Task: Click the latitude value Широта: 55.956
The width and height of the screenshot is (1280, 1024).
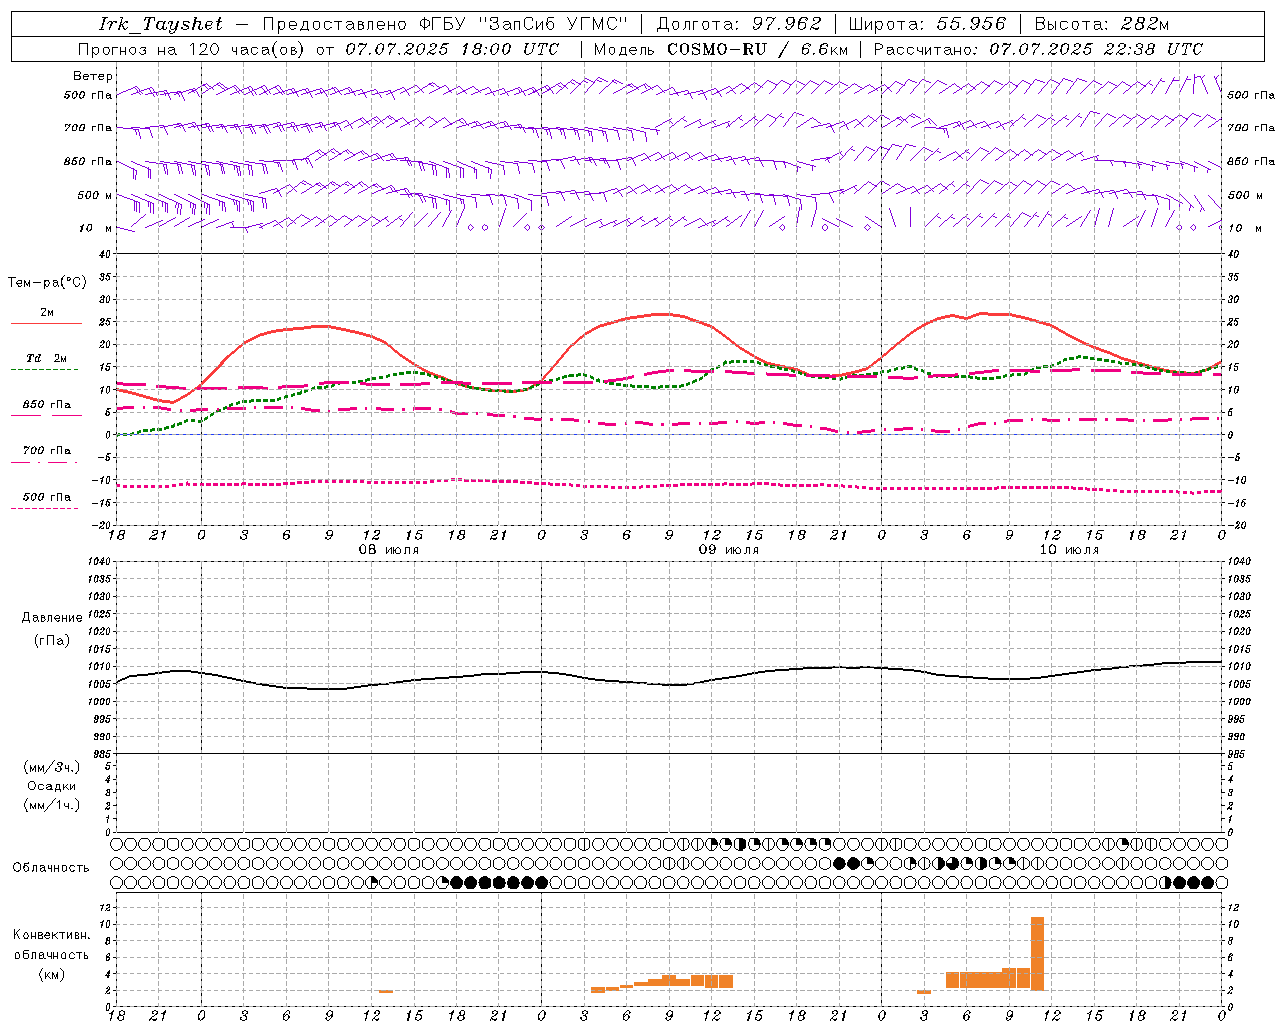Action: [x=927, y=24]
